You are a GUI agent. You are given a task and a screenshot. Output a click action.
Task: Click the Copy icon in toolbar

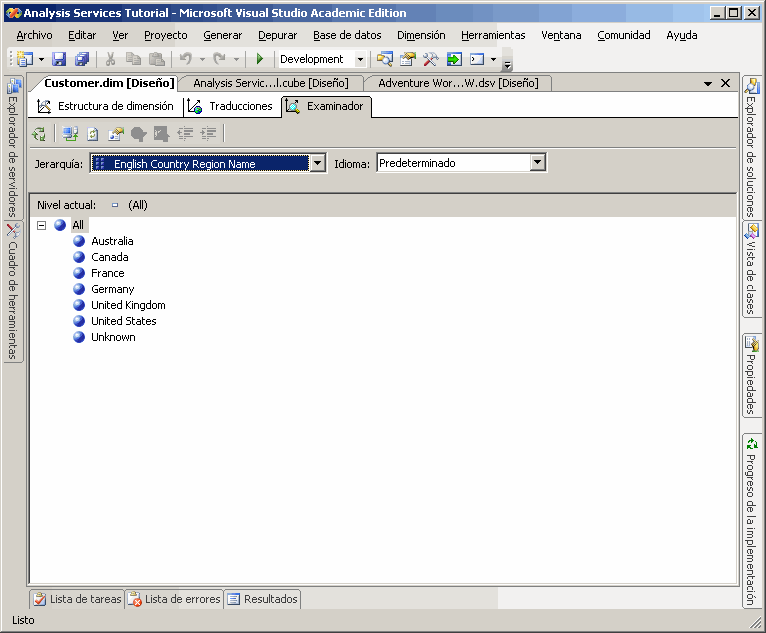pos(133,59)
